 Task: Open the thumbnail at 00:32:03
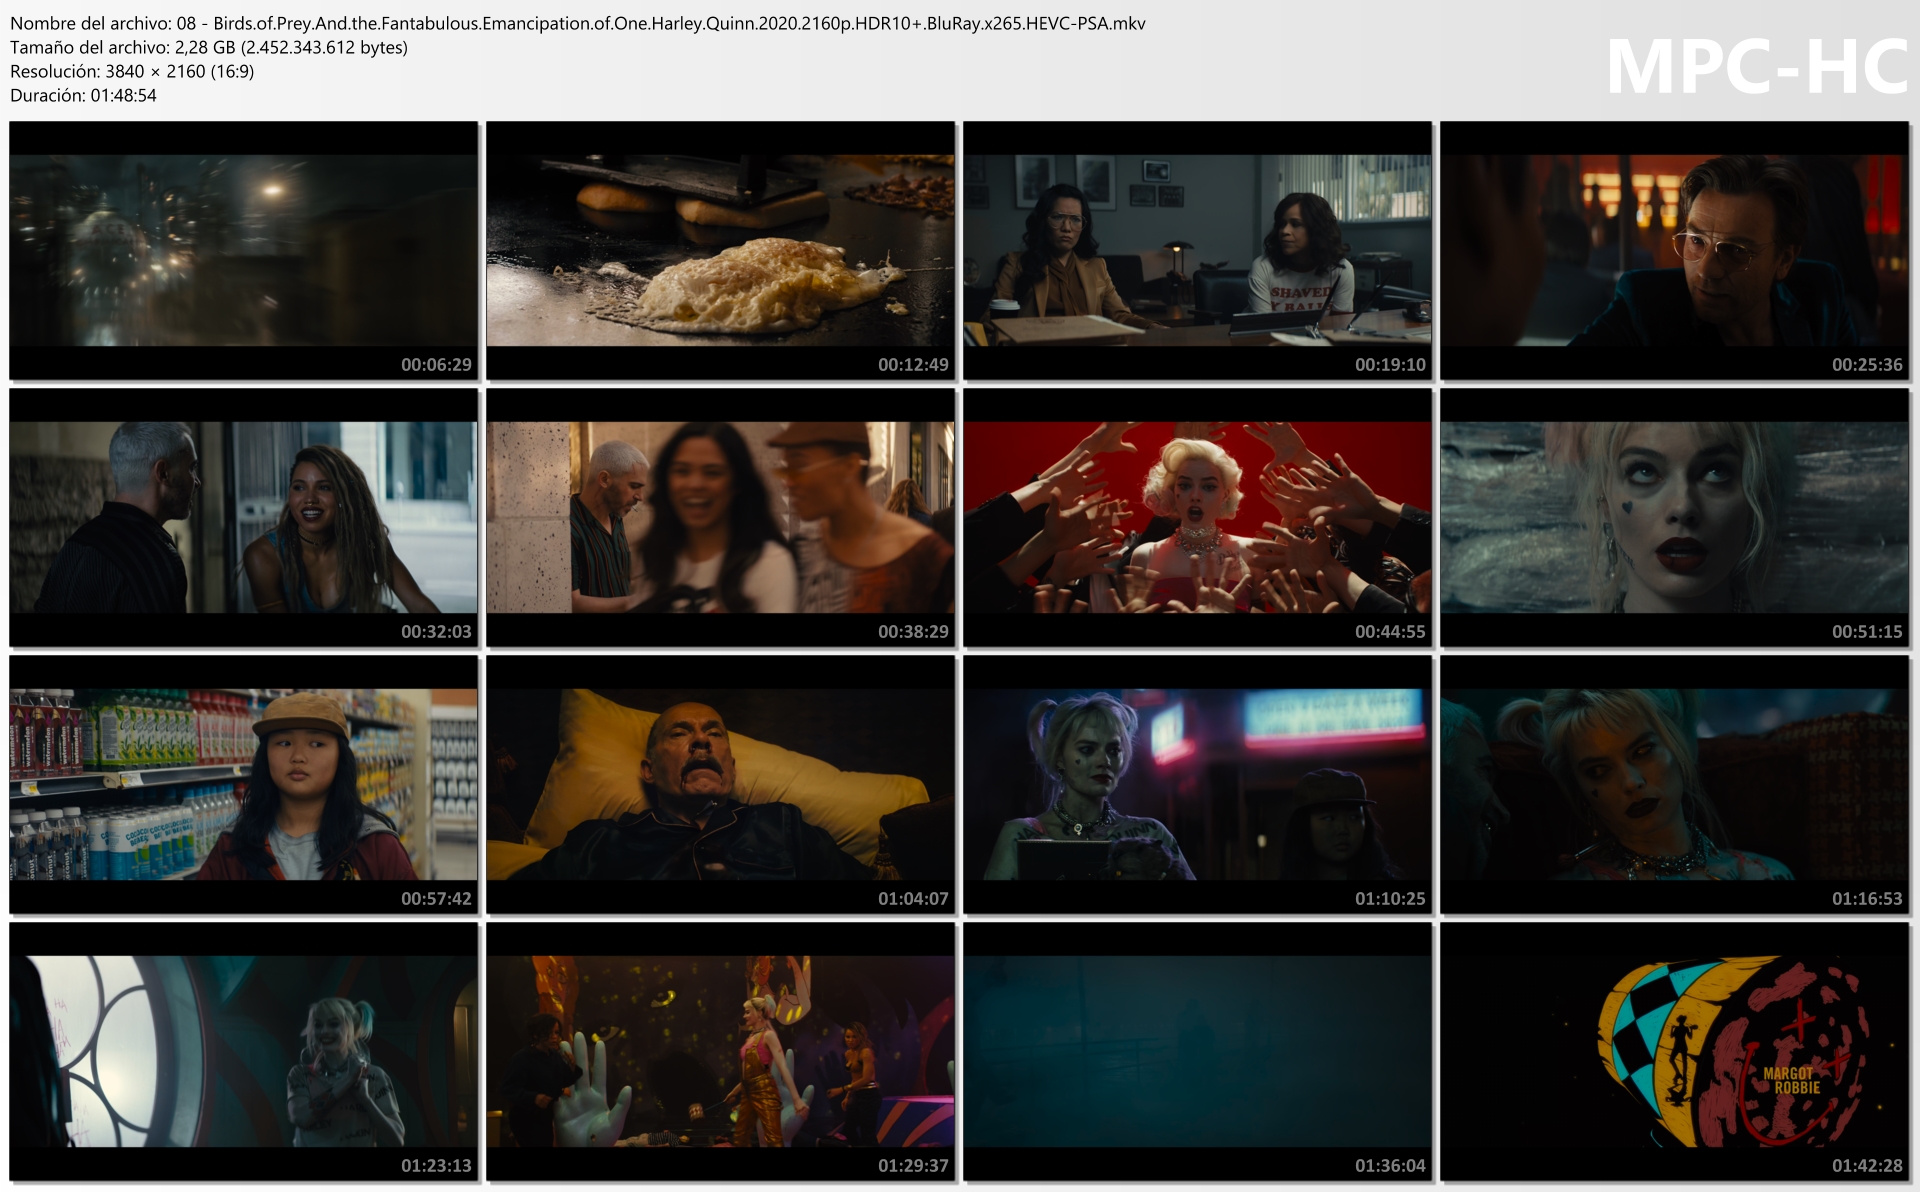(x=243, y=517)
